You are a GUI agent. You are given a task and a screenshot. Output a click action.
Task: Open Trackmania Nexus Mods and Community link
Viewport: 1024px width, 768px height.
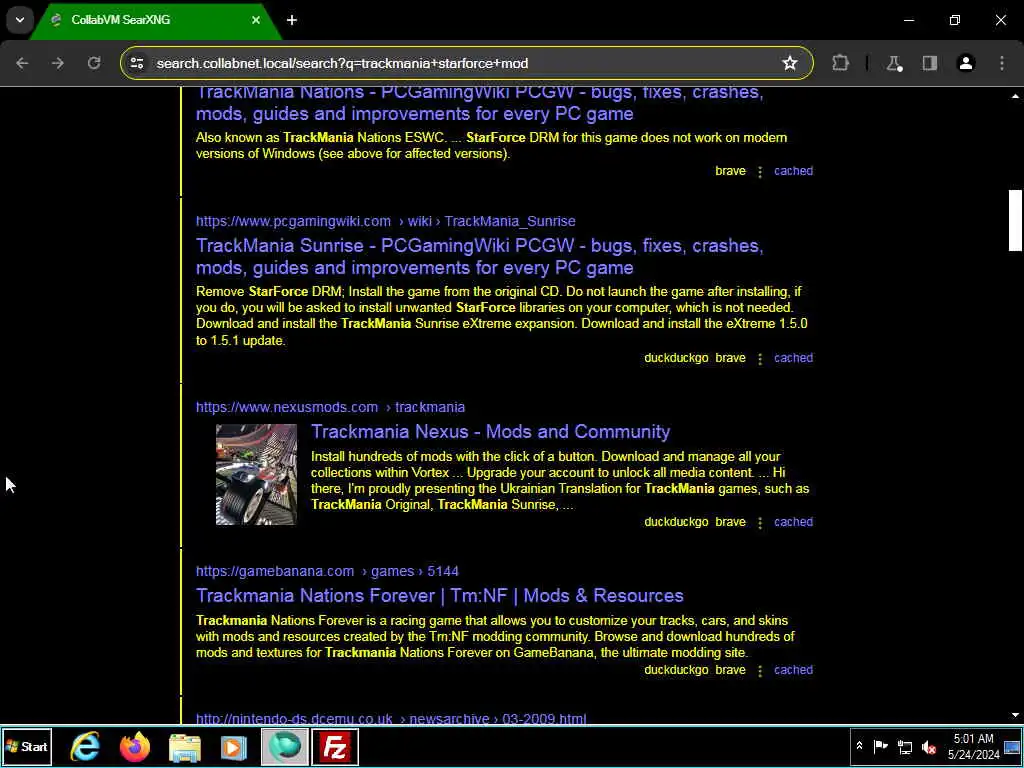[490, 432]
